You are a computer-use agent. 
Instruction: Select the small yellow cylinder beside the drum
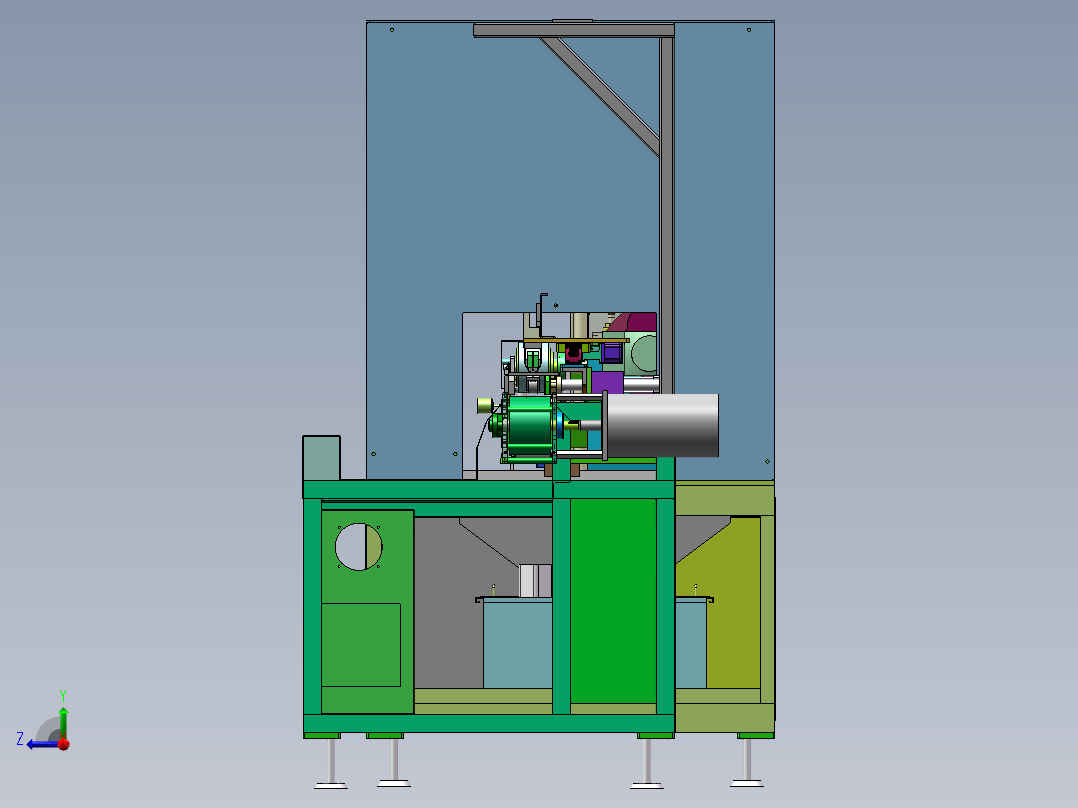click(x=485, y=406)
